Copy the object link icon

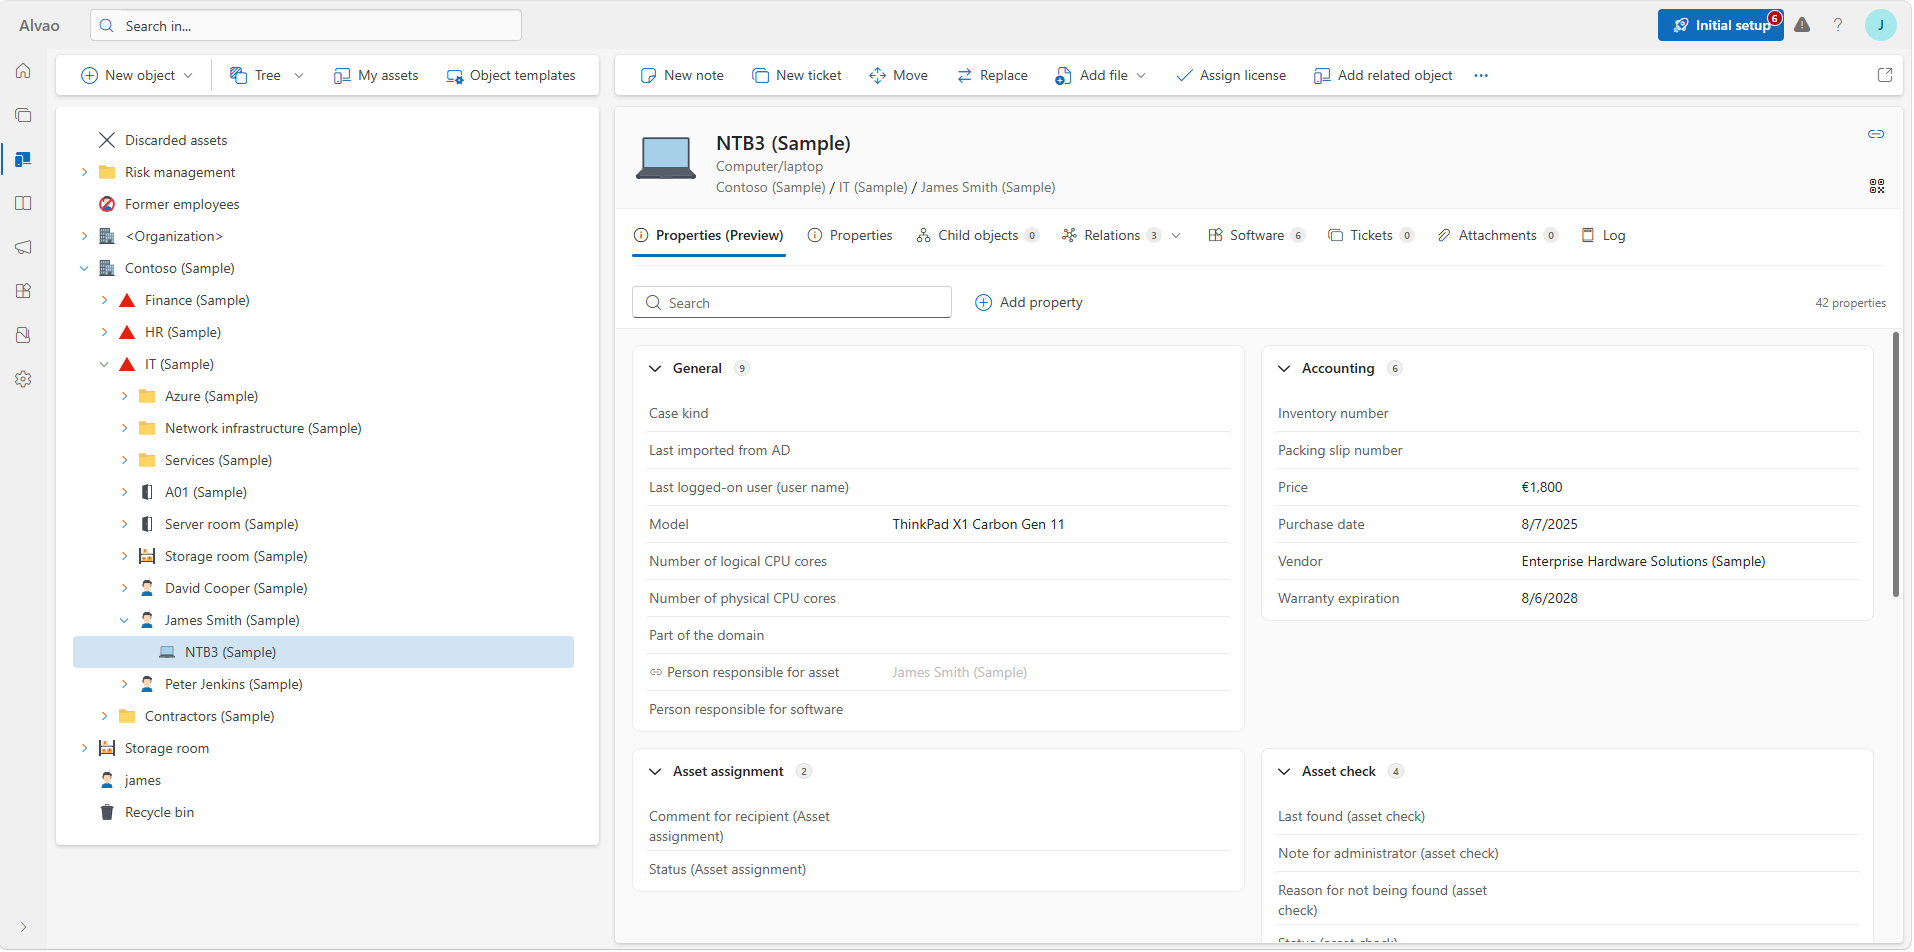point(1876,134)
